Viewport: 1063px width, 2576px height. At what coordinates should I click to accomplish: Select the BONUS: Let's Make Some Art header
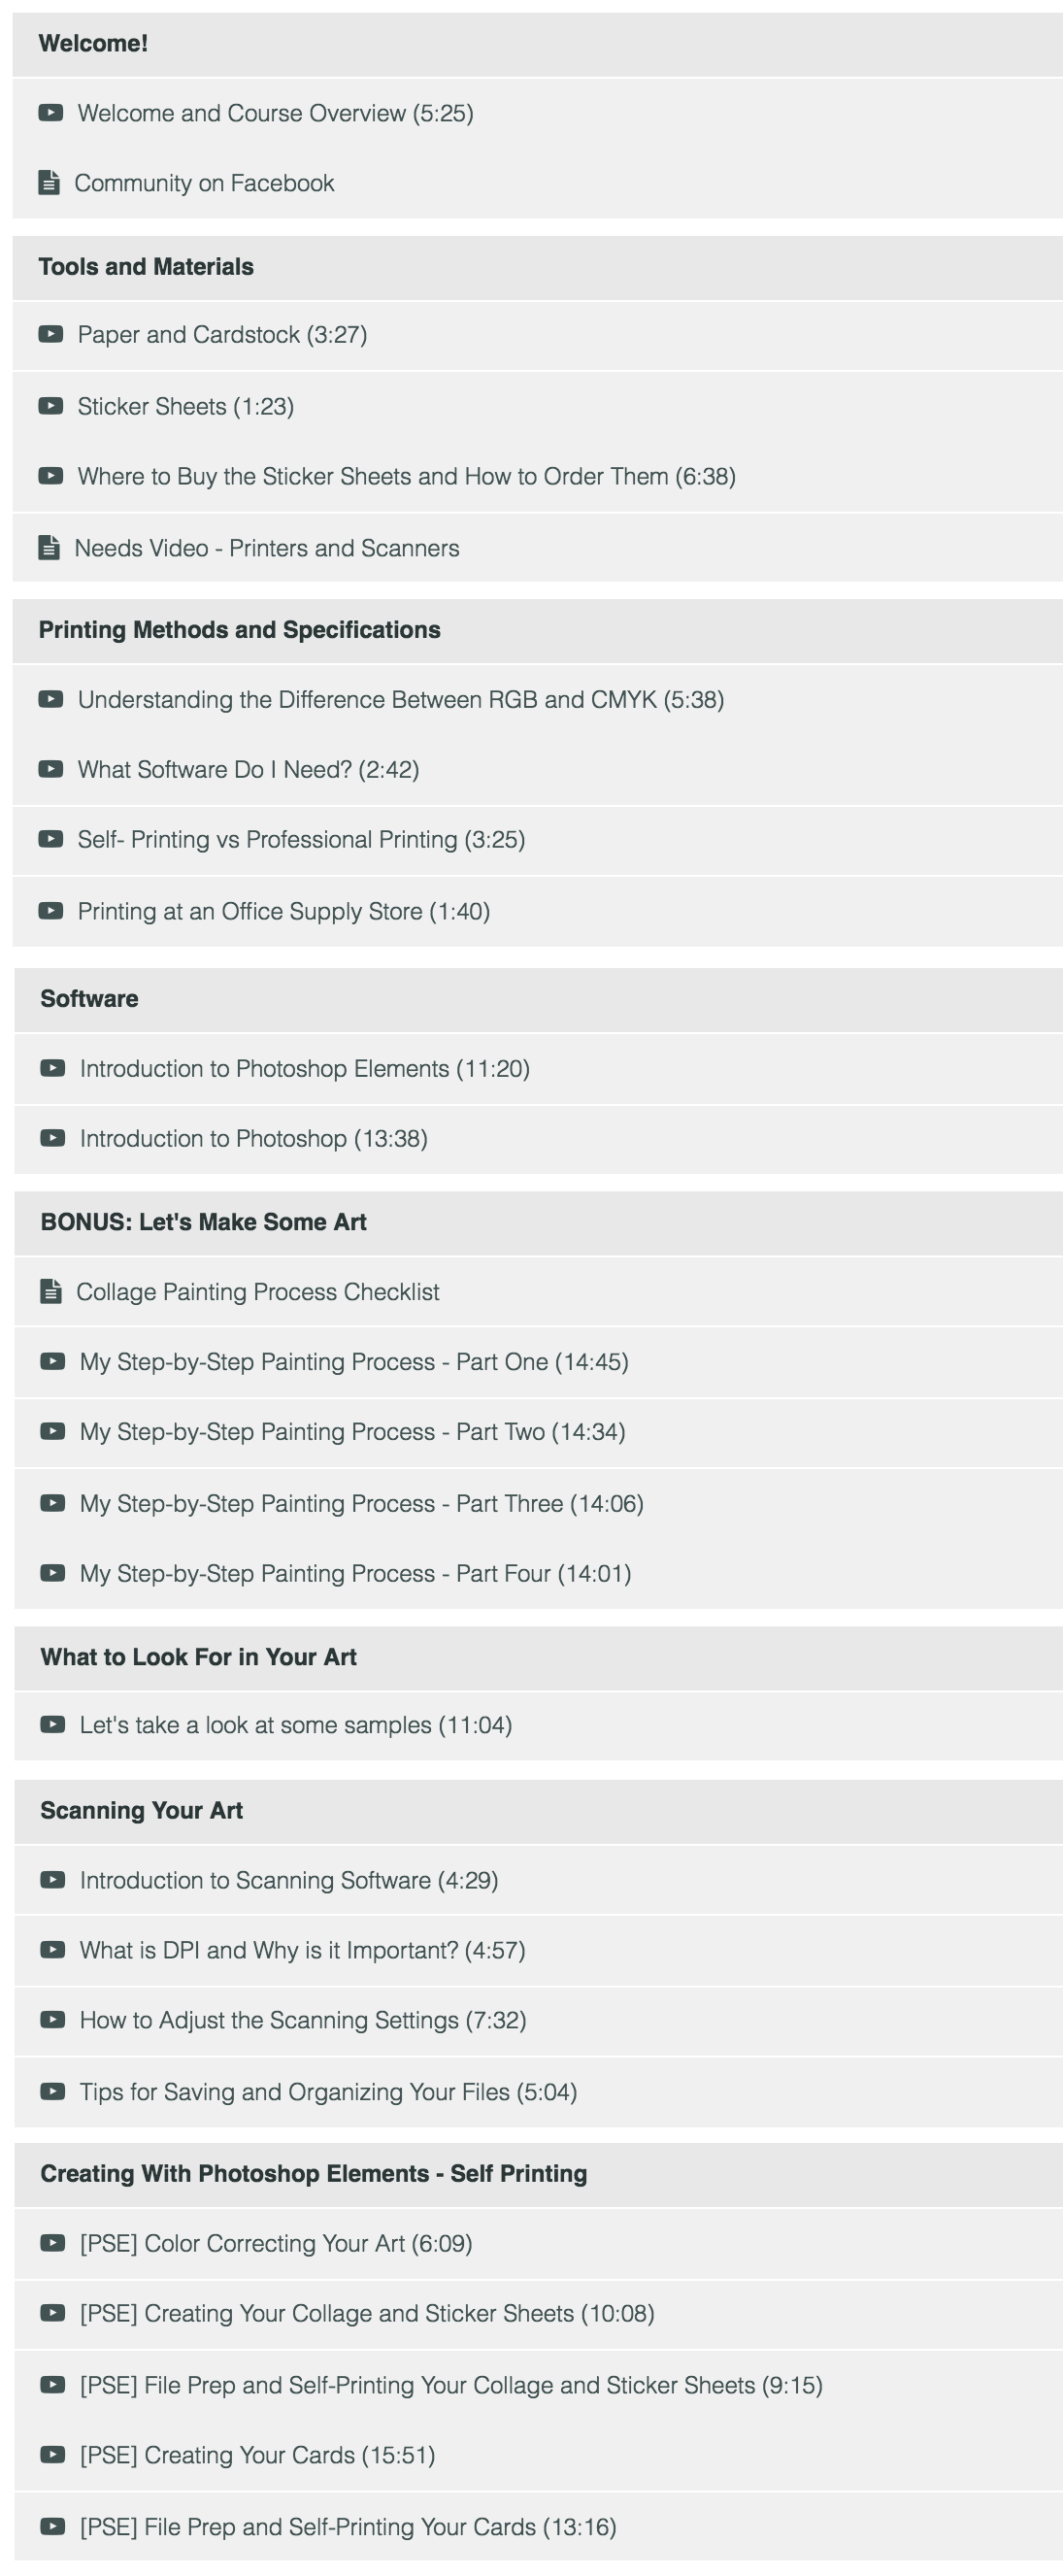pos(538,1223)
